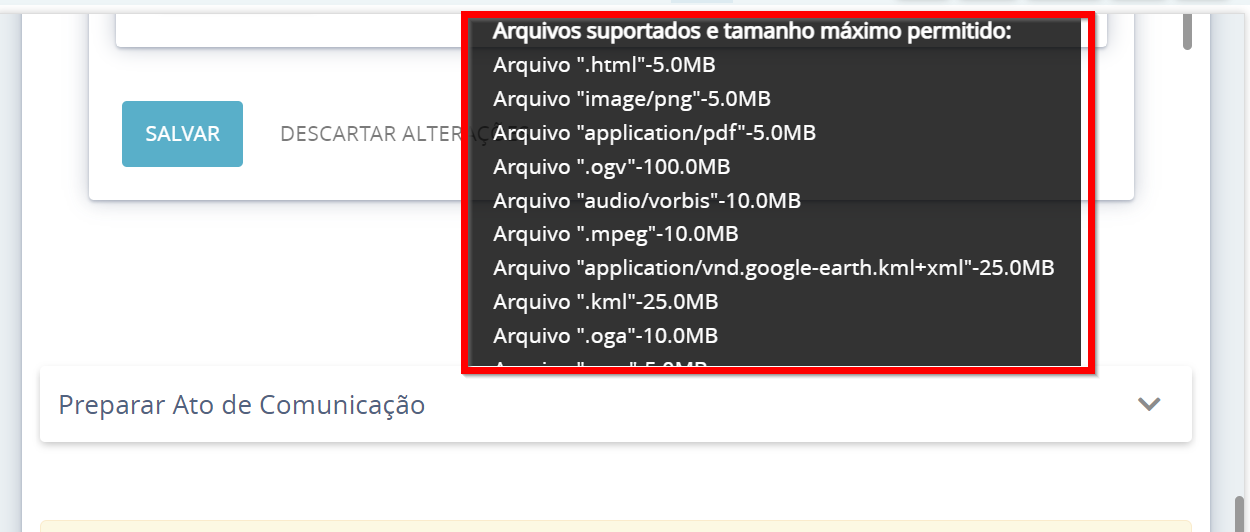This screenshot has height=532, width=1250.
Task: Click the ".mpeg"-10.0MB tooltip line
Action: click(x=615, y=234)
